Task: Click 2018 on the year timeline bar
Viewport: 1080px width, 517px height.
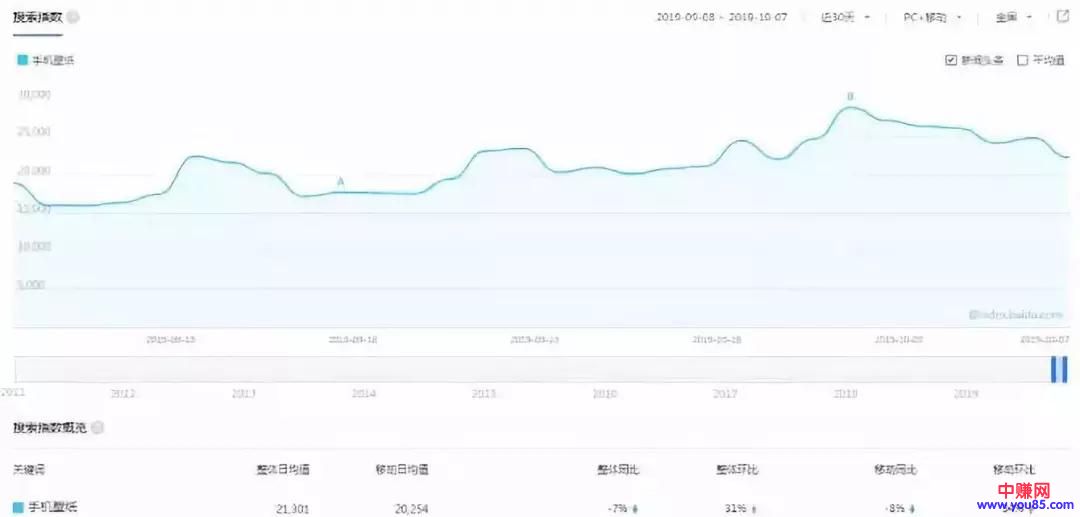Action: coord(846,394)
